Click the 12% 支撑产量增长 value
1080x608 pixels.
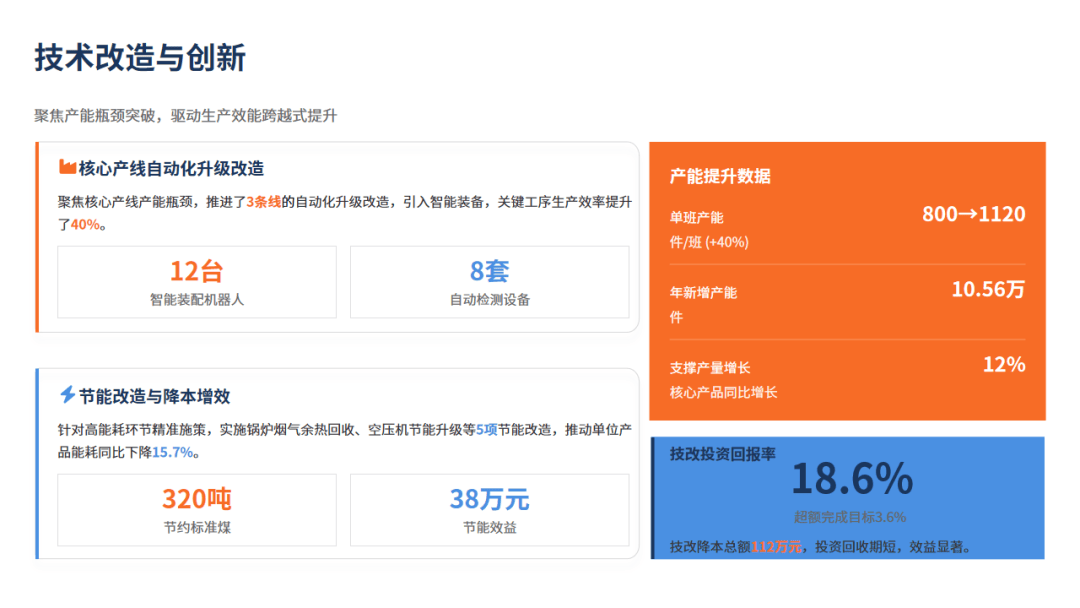click(x=1003, y=365)
